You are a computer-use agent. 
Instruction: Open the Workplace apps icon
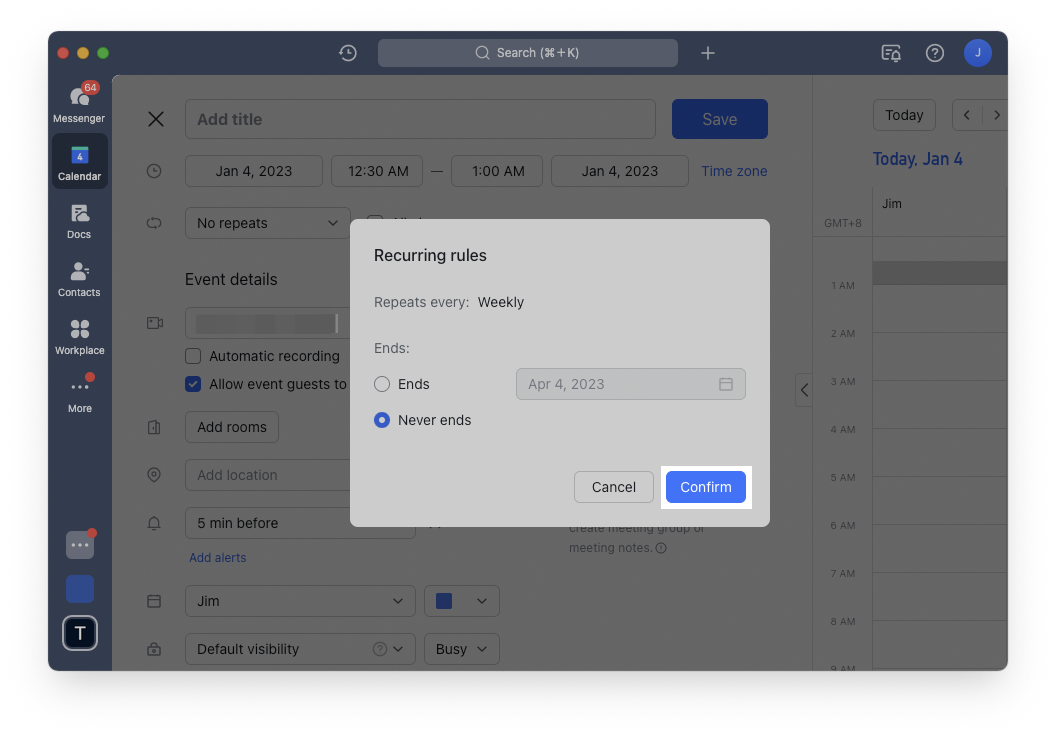[x=79, y=336]
